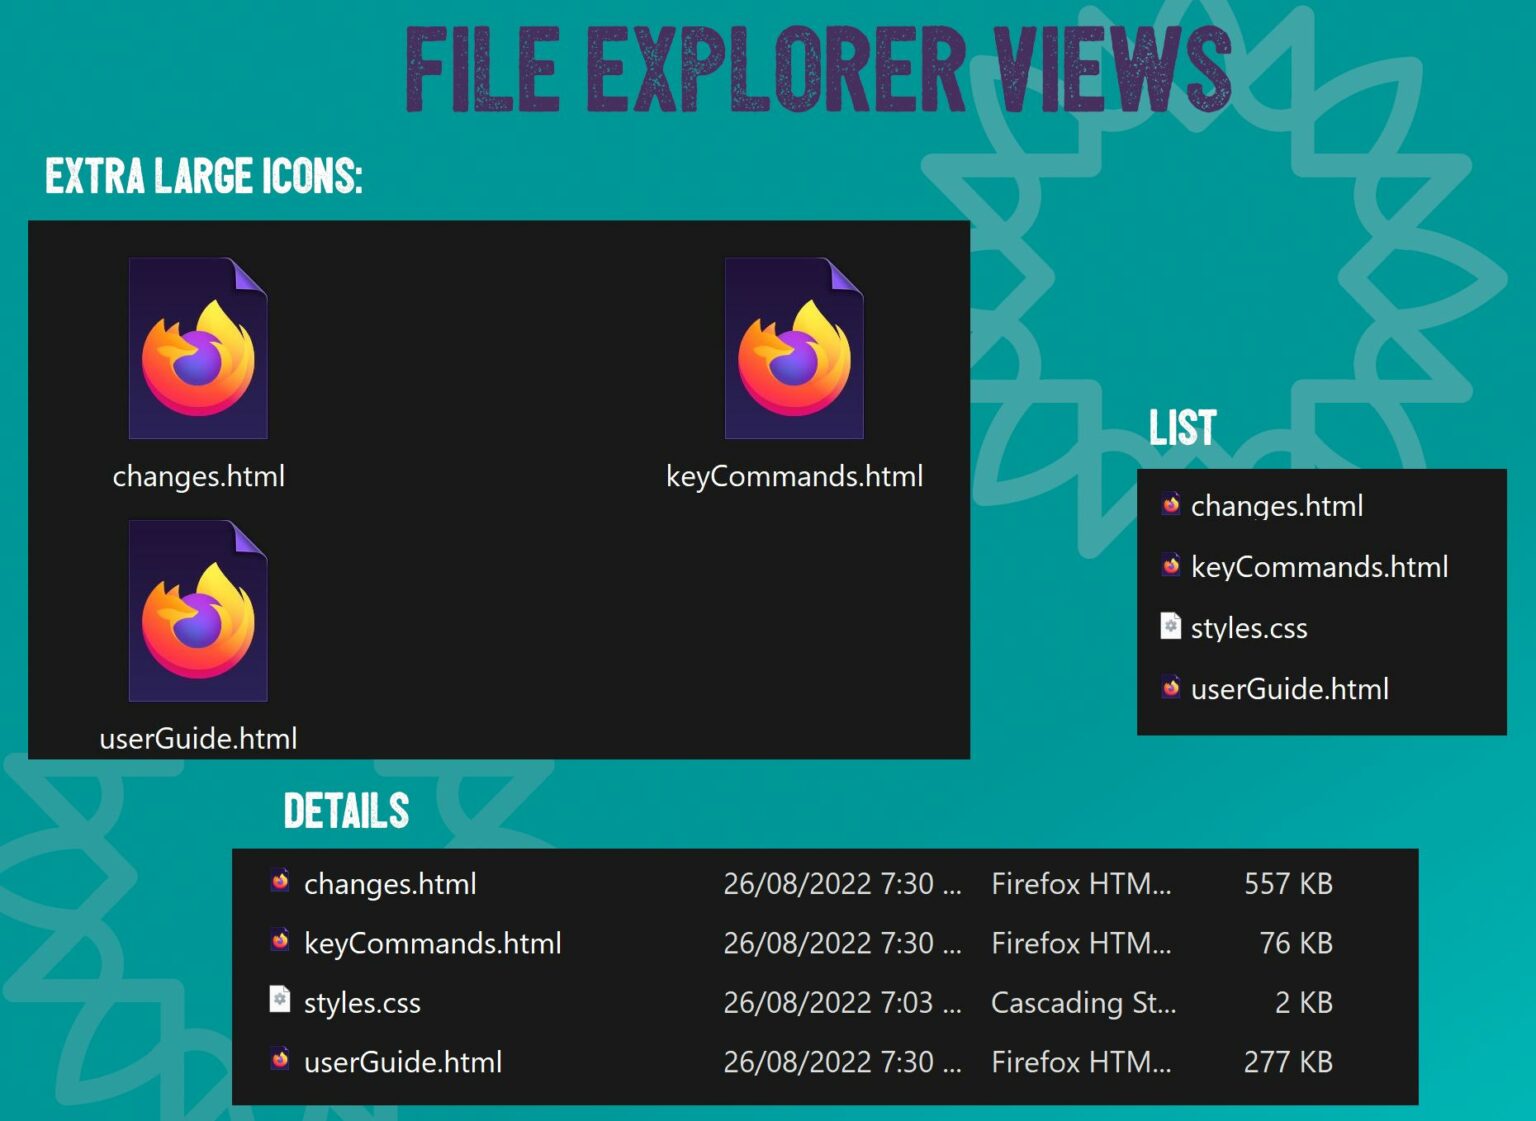Screen dimensions: 1536x1121
Task: Click small Firefox icon beside changes.html in List
Action: [x=1171, y=505]
